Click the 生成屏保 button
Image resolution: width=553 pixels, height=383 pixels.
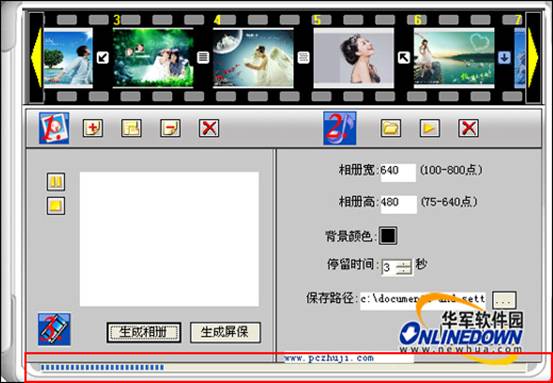pyautogui.click(x=225, y=332)
